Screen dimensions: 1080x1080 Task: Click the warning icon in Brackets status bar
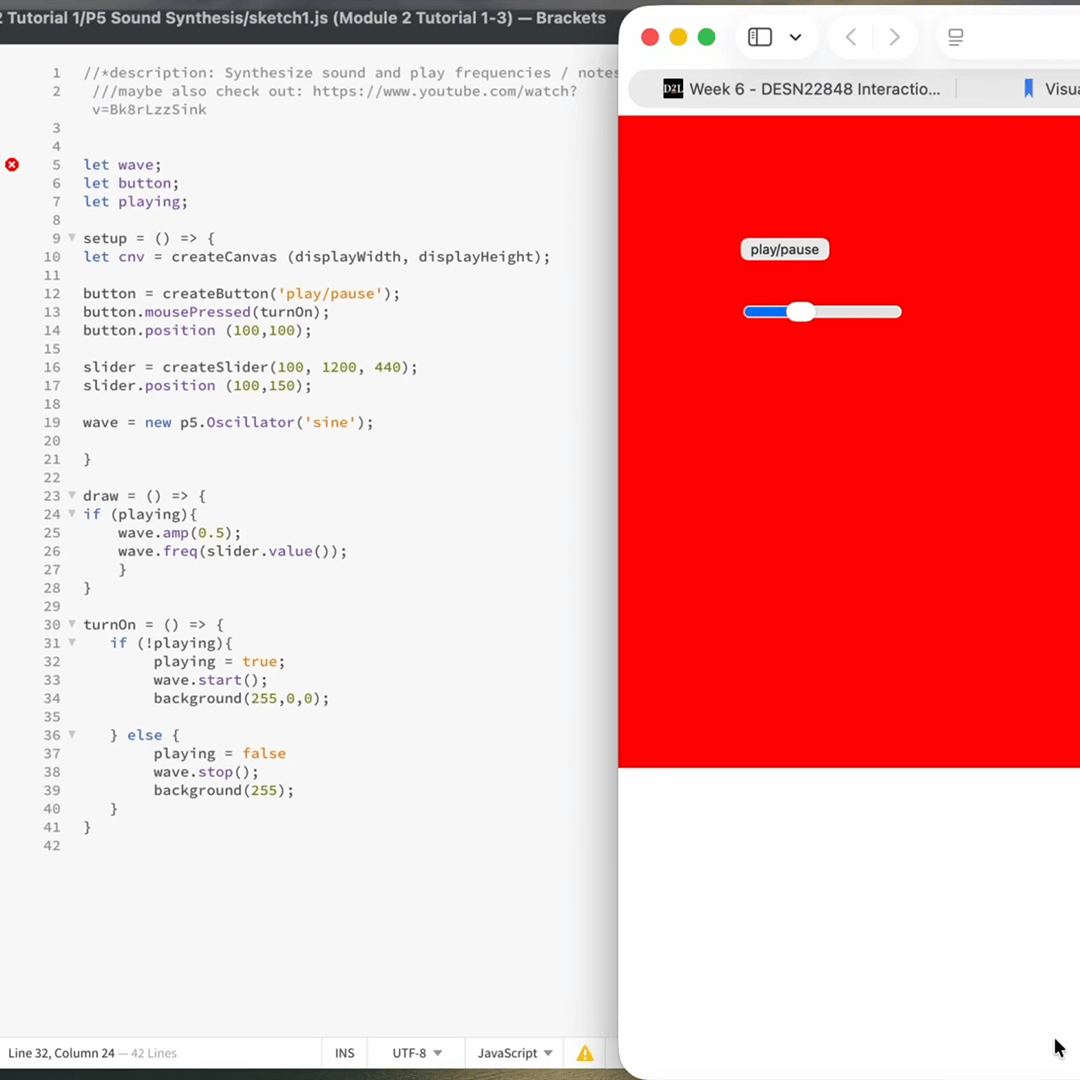585,1053
